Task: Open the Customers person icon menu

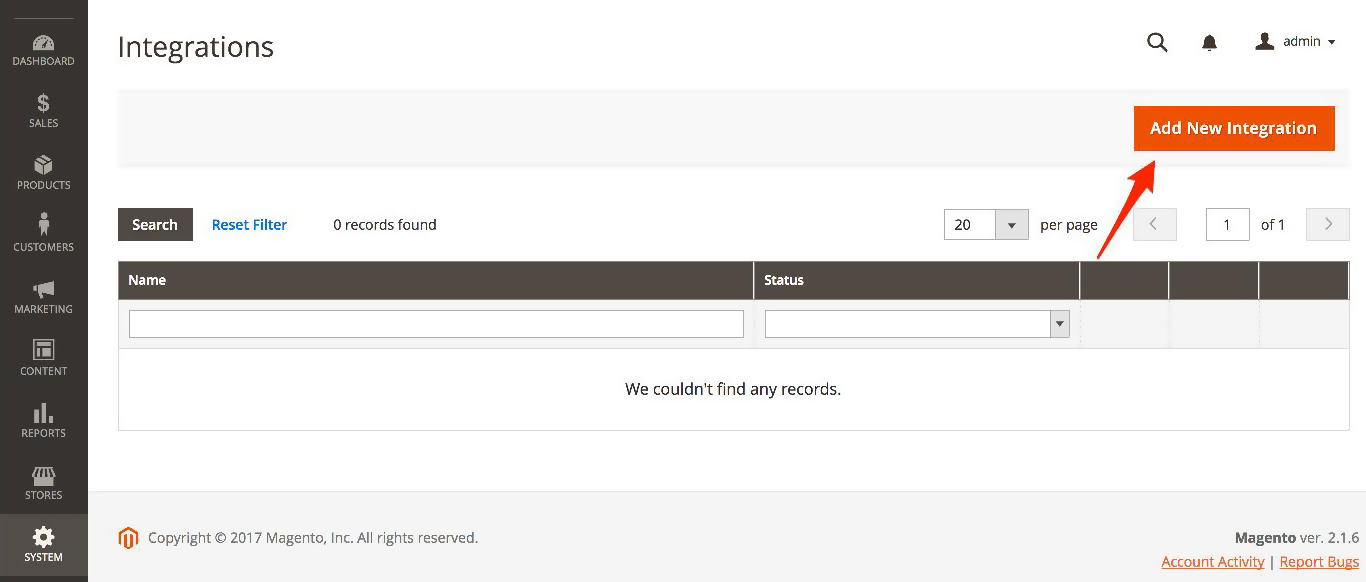Action: click(x=43, y=235)
